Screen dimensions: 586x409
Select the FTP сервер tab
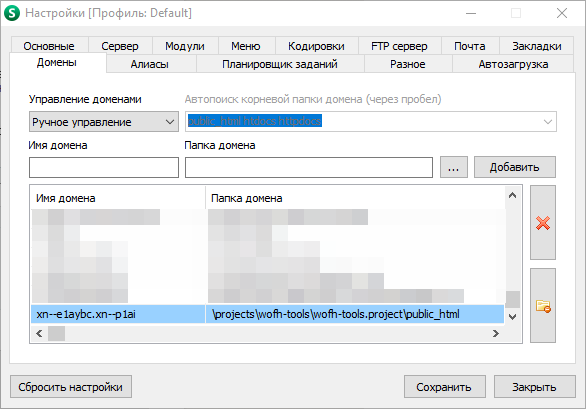coord(399,46)
